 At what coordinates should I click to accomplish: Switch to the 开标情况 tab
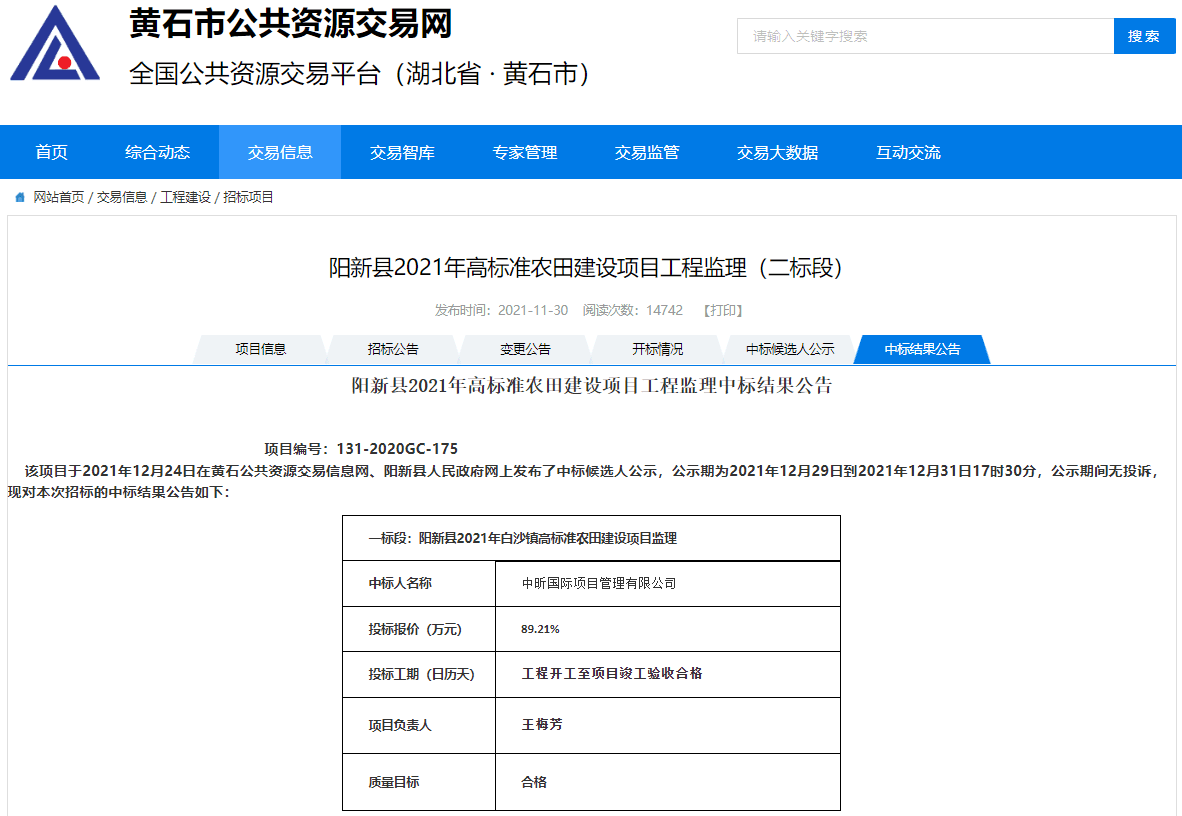[x=657, y=349]
